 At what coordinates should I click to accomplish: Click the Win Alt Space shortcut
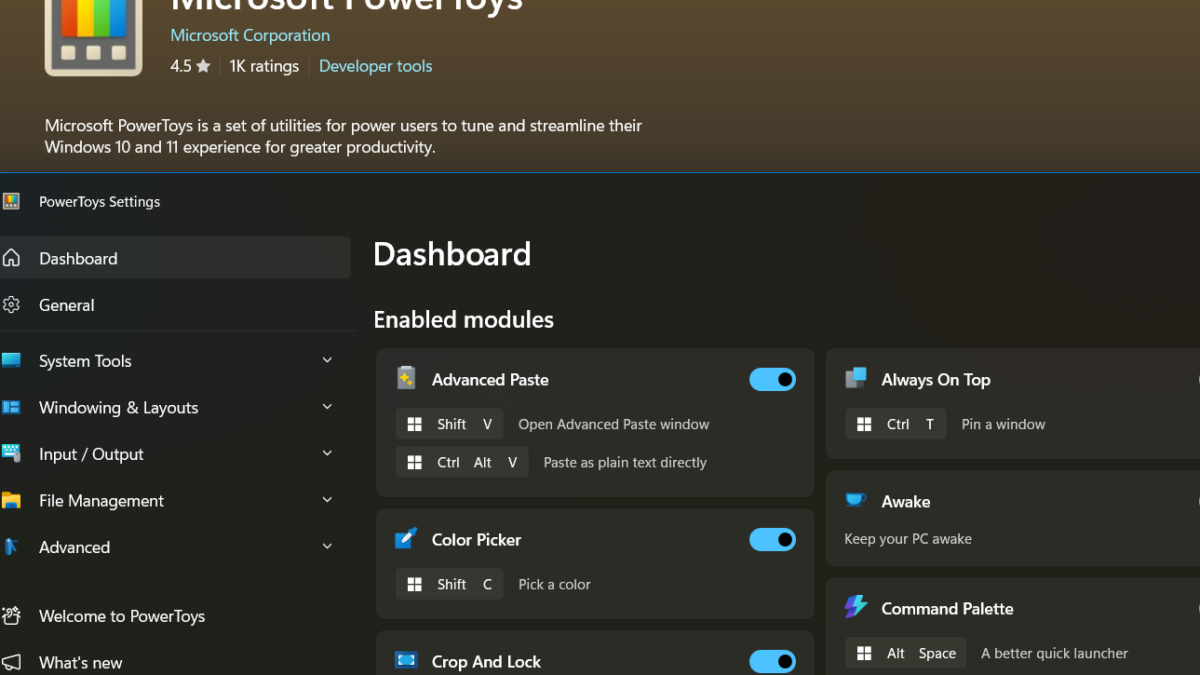tap(905, 653)
